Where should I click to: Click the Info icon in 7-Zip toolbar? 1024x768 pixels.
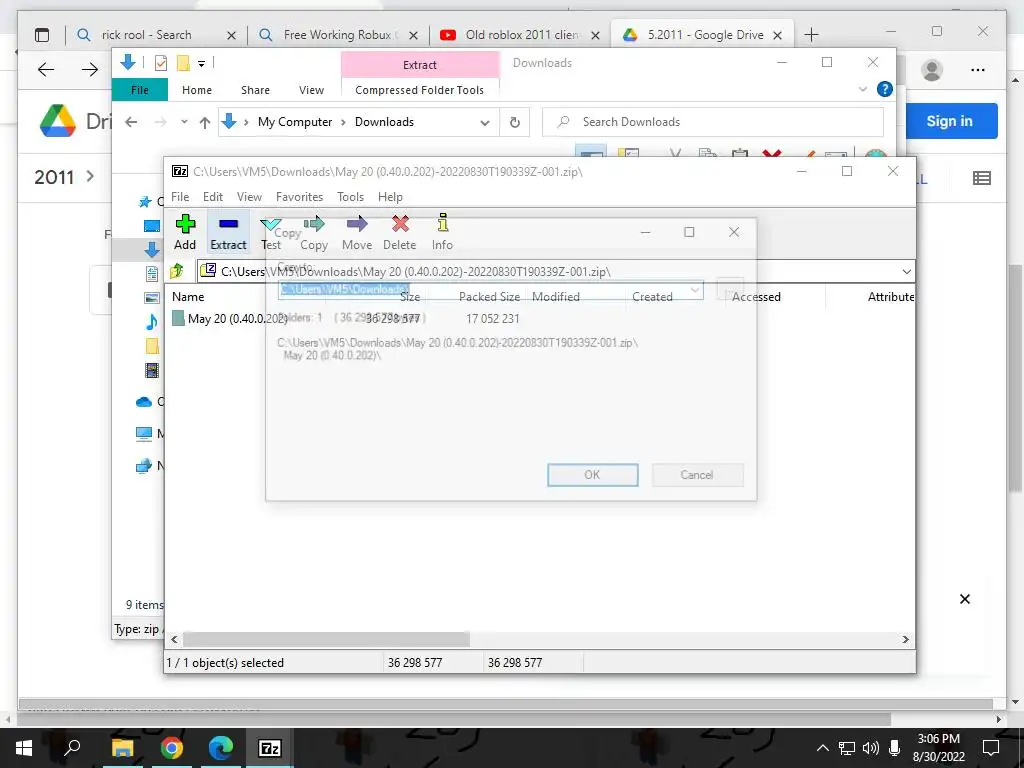(x=443, y=223)
